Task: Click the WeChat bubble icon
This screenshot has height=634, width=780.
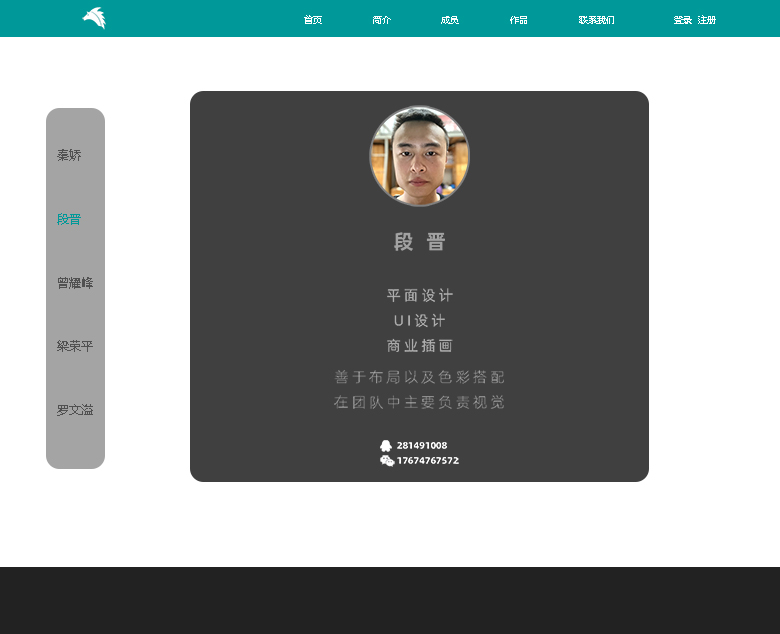Action: [387, 461]
